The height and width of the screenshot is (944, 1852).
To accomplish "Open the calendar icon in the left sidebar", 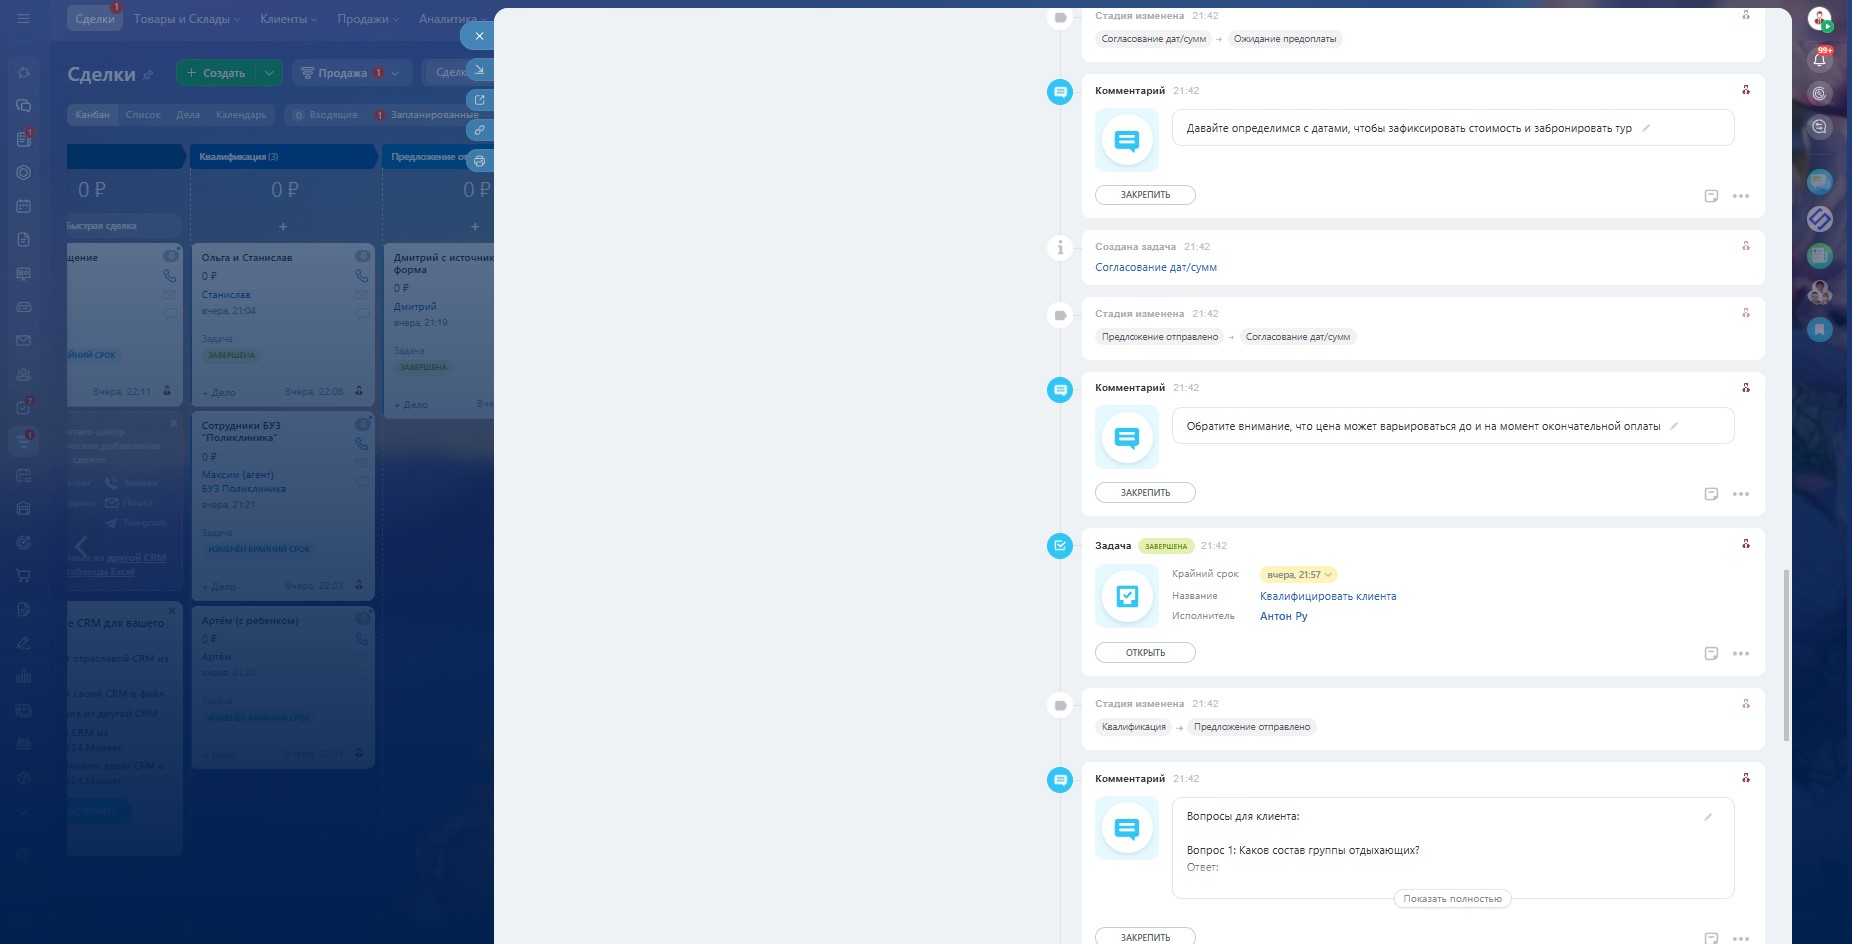I will click(x=24, y=206).
